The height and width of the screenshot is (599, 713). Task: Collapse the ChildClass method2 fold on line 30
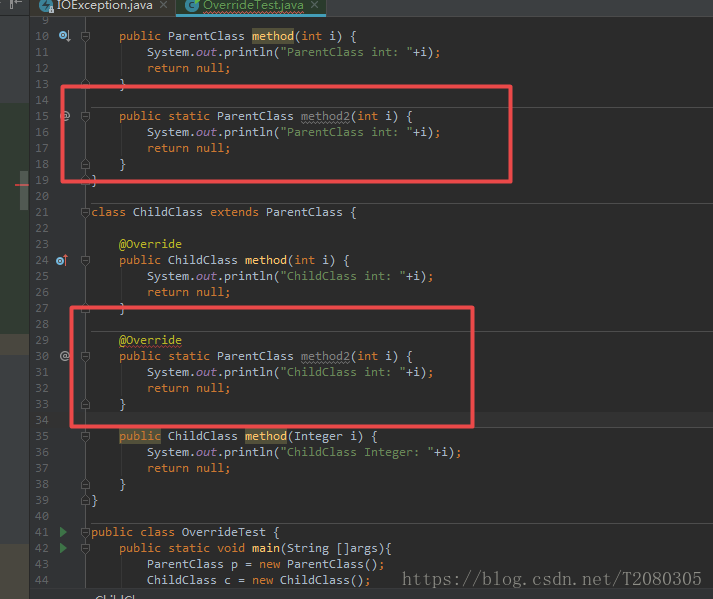click(85, 357)
